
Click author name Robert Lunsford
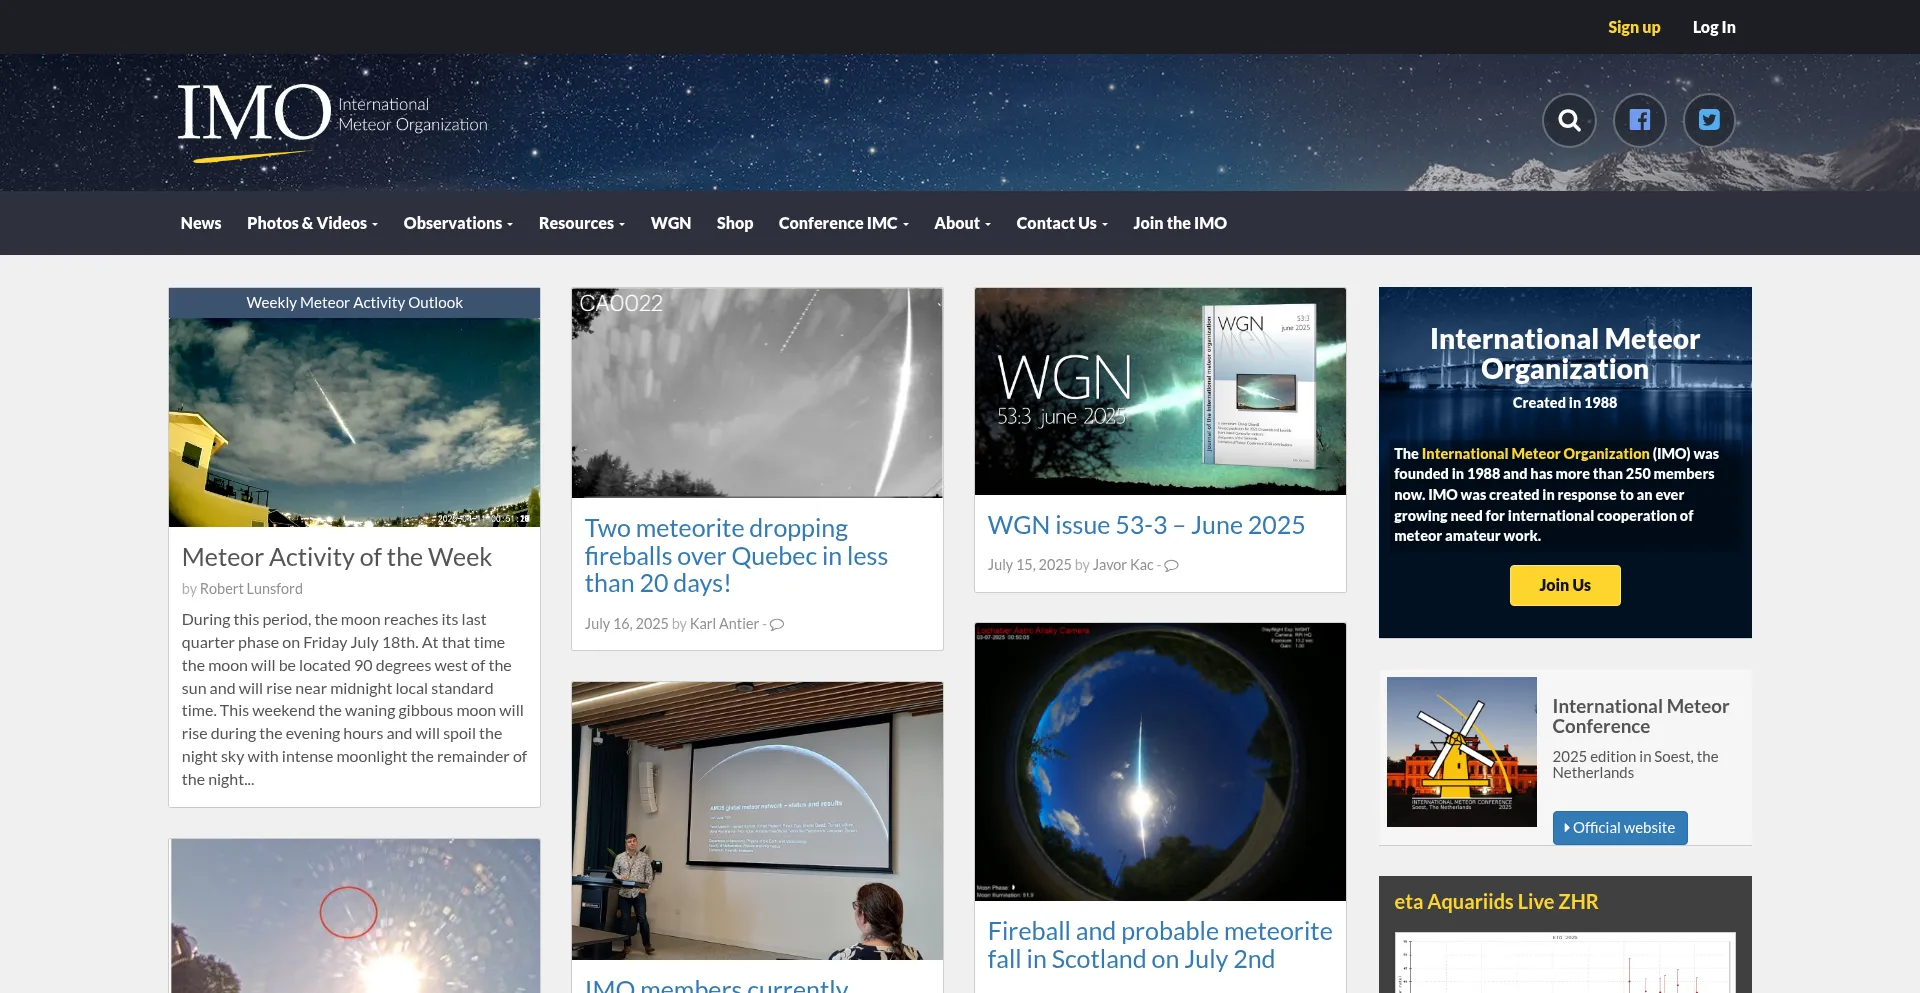pos(251,589)
